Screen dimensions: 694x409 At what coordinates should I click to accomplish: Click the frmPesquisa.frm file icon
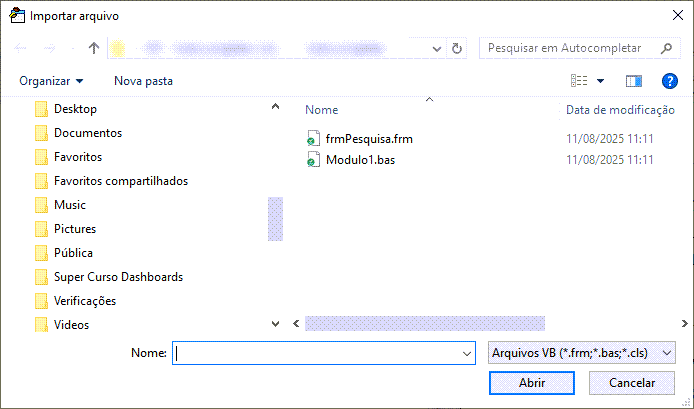point(313,139)
